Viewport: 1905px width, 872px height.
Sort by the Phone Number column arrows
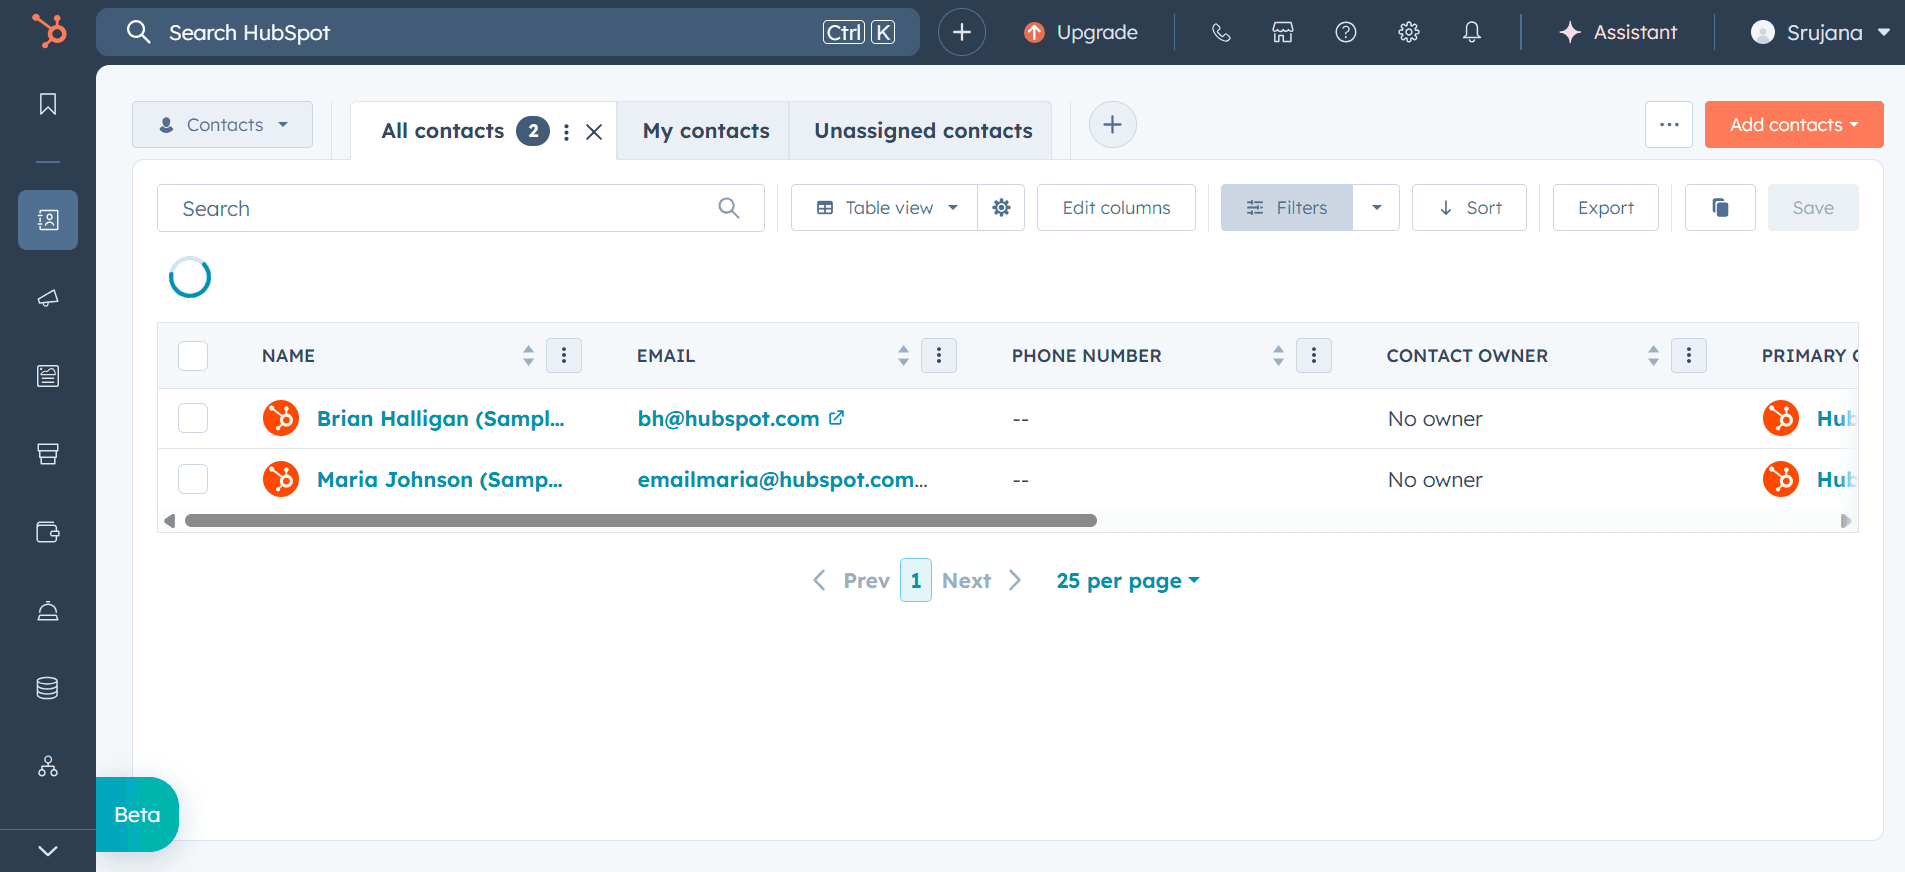1278,356
